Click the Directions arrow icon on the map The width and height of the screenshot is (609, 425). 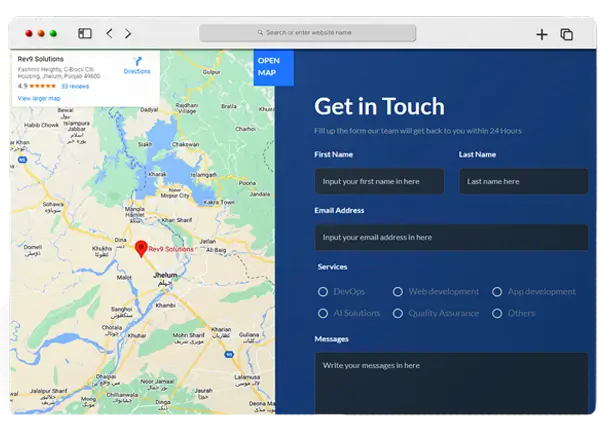coord(137,61)
